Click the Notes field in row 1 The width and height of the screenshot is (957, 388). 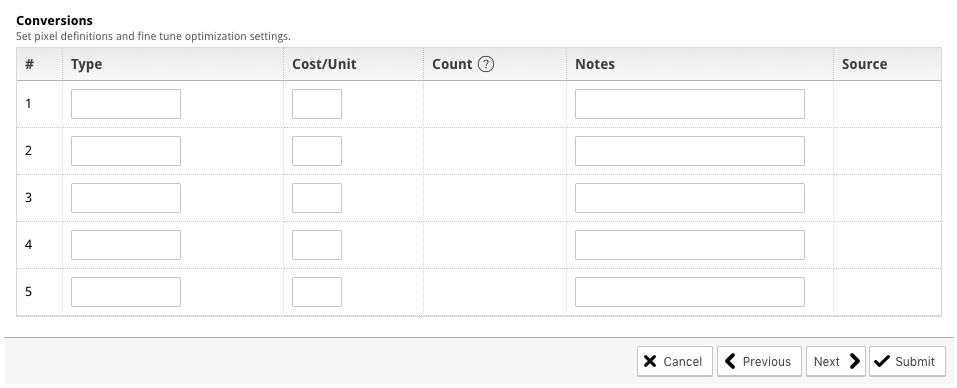click(690, 104)
